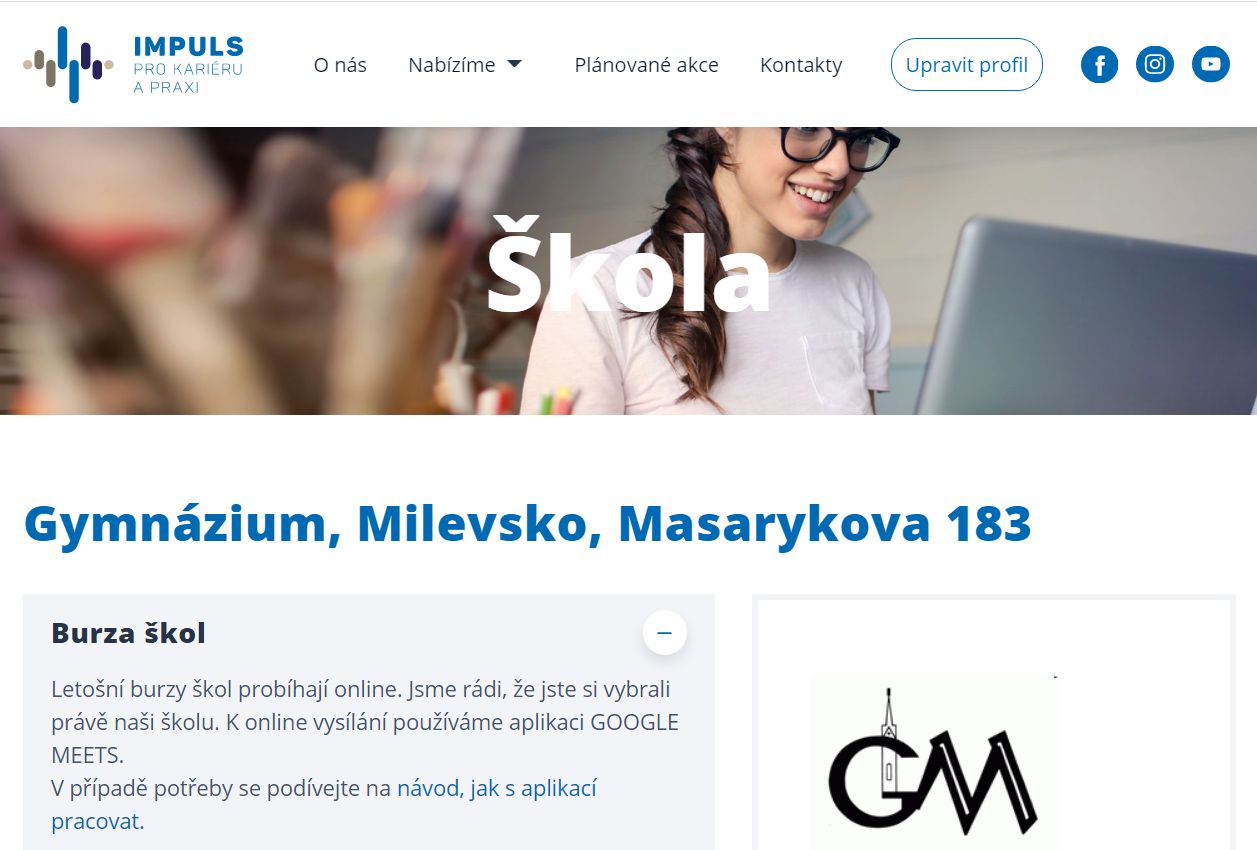Follow the 'návod, jak s aplikací' link
The image size is (1257, 850).
coord(497,788)
